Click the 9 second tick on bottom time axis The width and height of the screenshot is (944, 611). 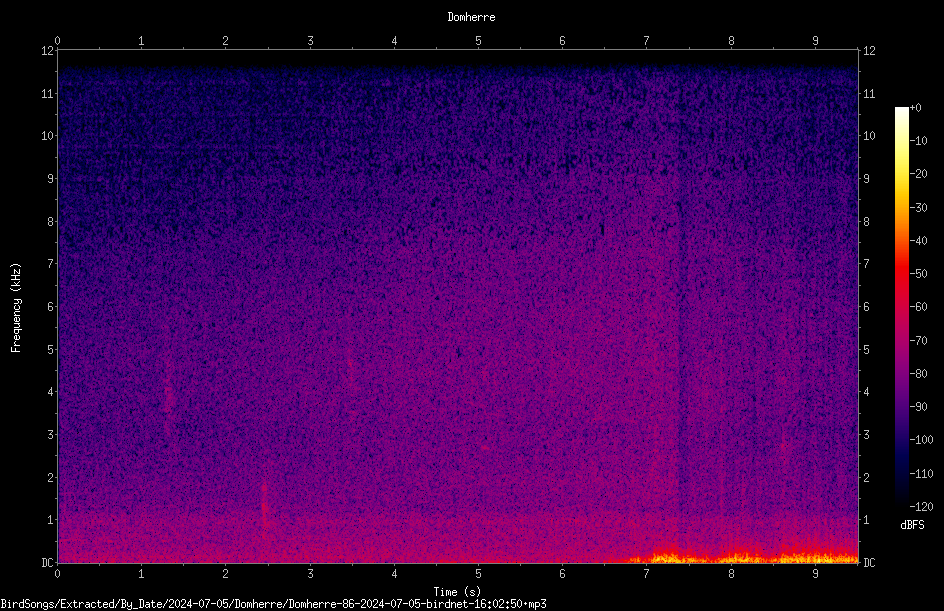(x=815, y=574)
